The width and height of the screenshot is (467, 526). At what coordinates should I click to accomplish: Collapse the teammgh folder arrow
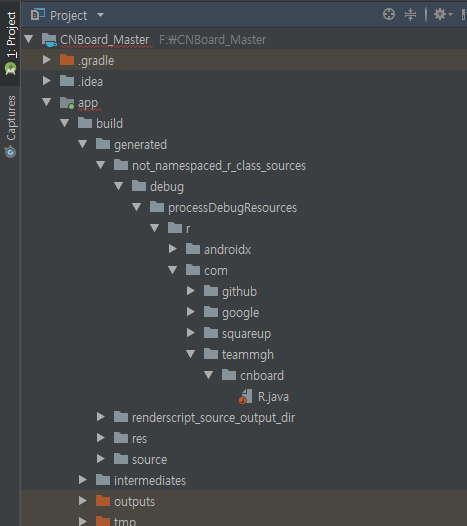click(191, 354)
